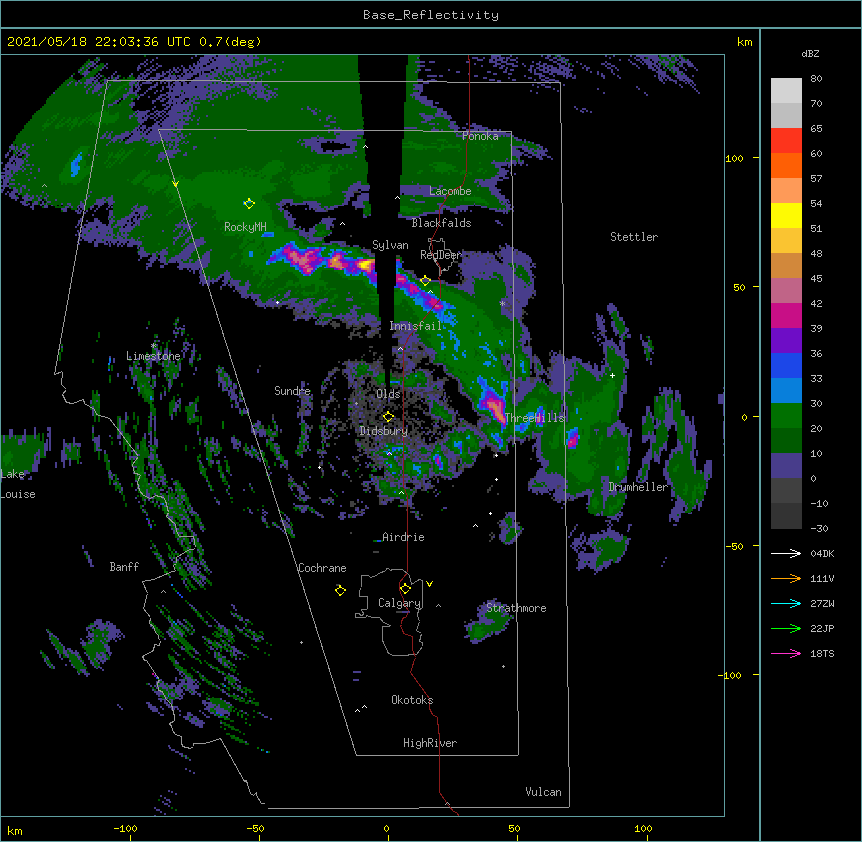
Task: Click the Stettler town label
Action: [634, 237]
